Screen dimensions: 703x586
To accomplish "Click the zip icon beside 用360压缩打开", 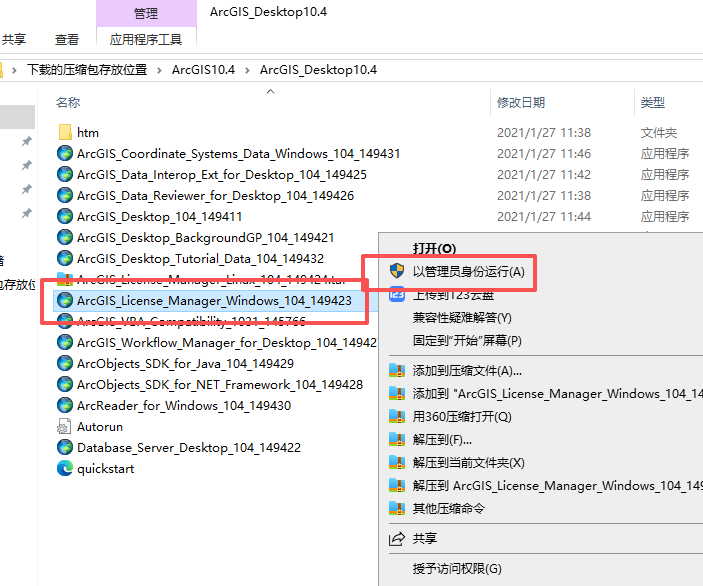I will [x=397, y=417].
